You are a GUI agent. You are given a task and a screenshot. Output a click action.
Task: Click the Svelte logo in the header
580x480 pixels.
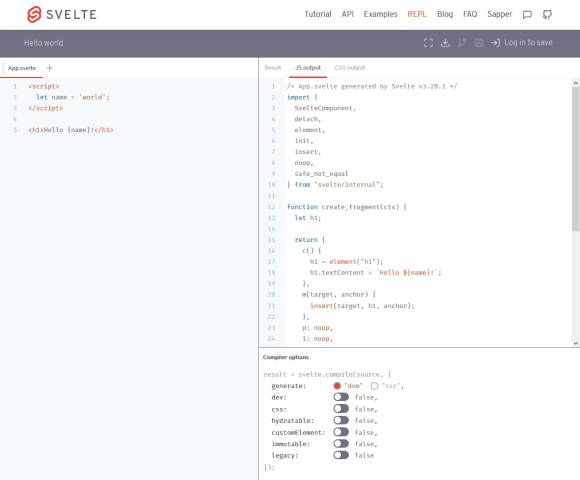pos(62,14)
